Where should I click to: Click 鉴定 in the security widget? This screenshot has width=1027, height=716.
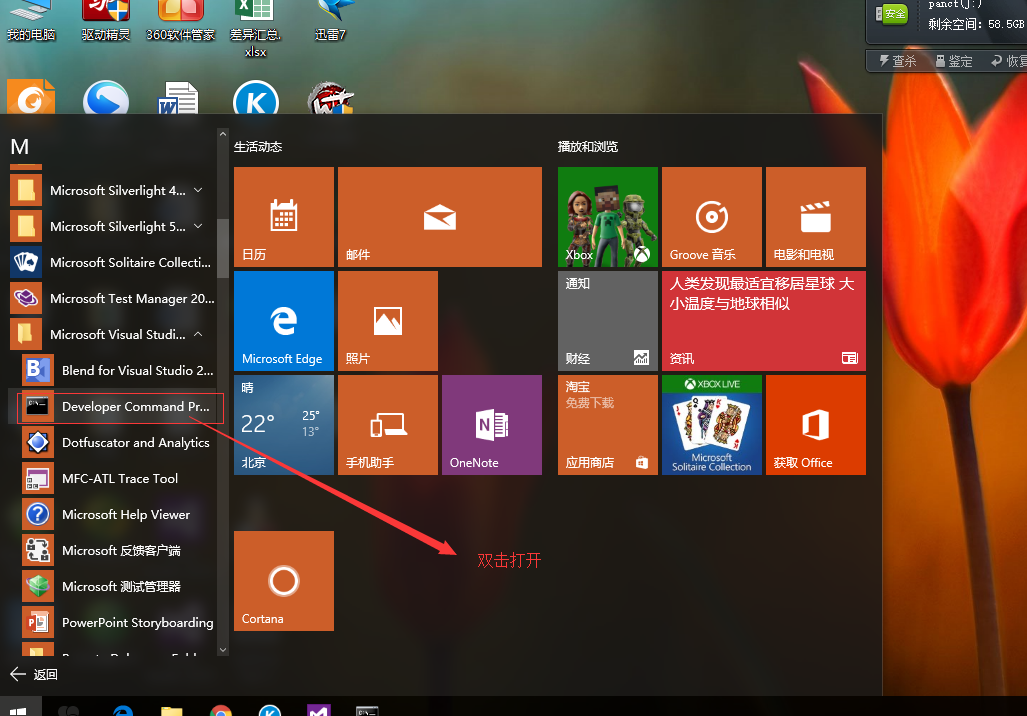954,61
